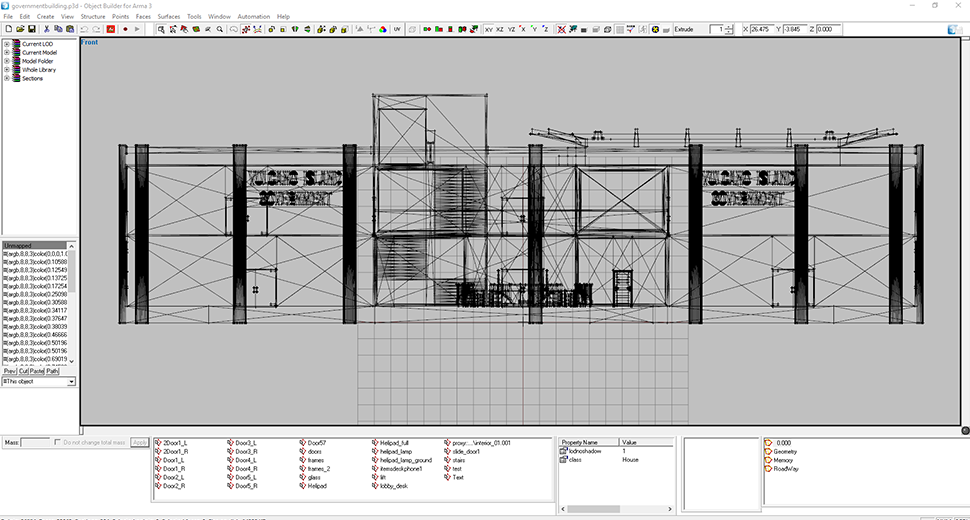This screenshot has width=970, height=520.
Task: Click the Save file icon
Action: pyautogui.click(x=31, y=30)
